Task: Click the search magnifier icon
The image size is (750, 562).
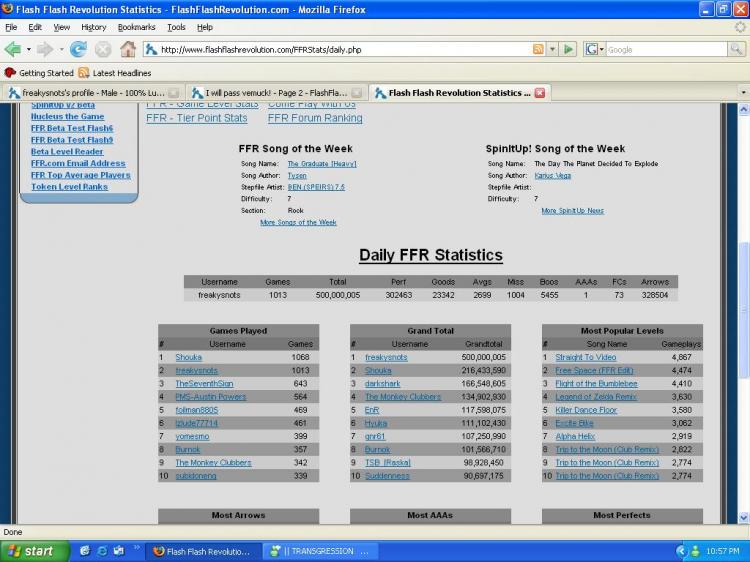Action: (736, 49)
